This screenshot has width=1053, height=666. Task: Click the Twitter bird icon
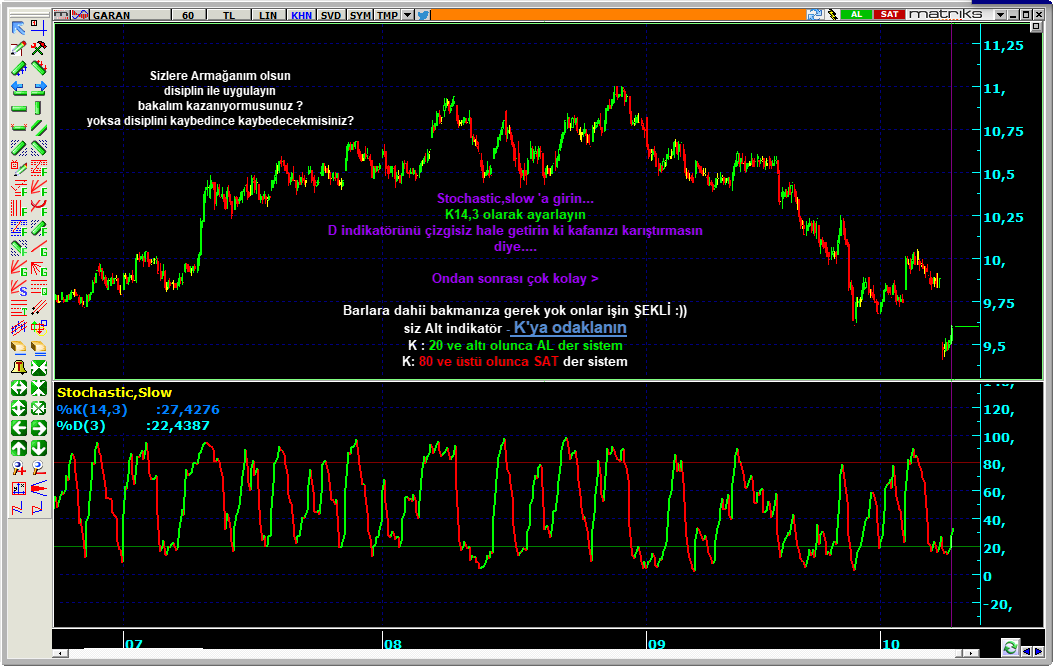coord(423,15)
